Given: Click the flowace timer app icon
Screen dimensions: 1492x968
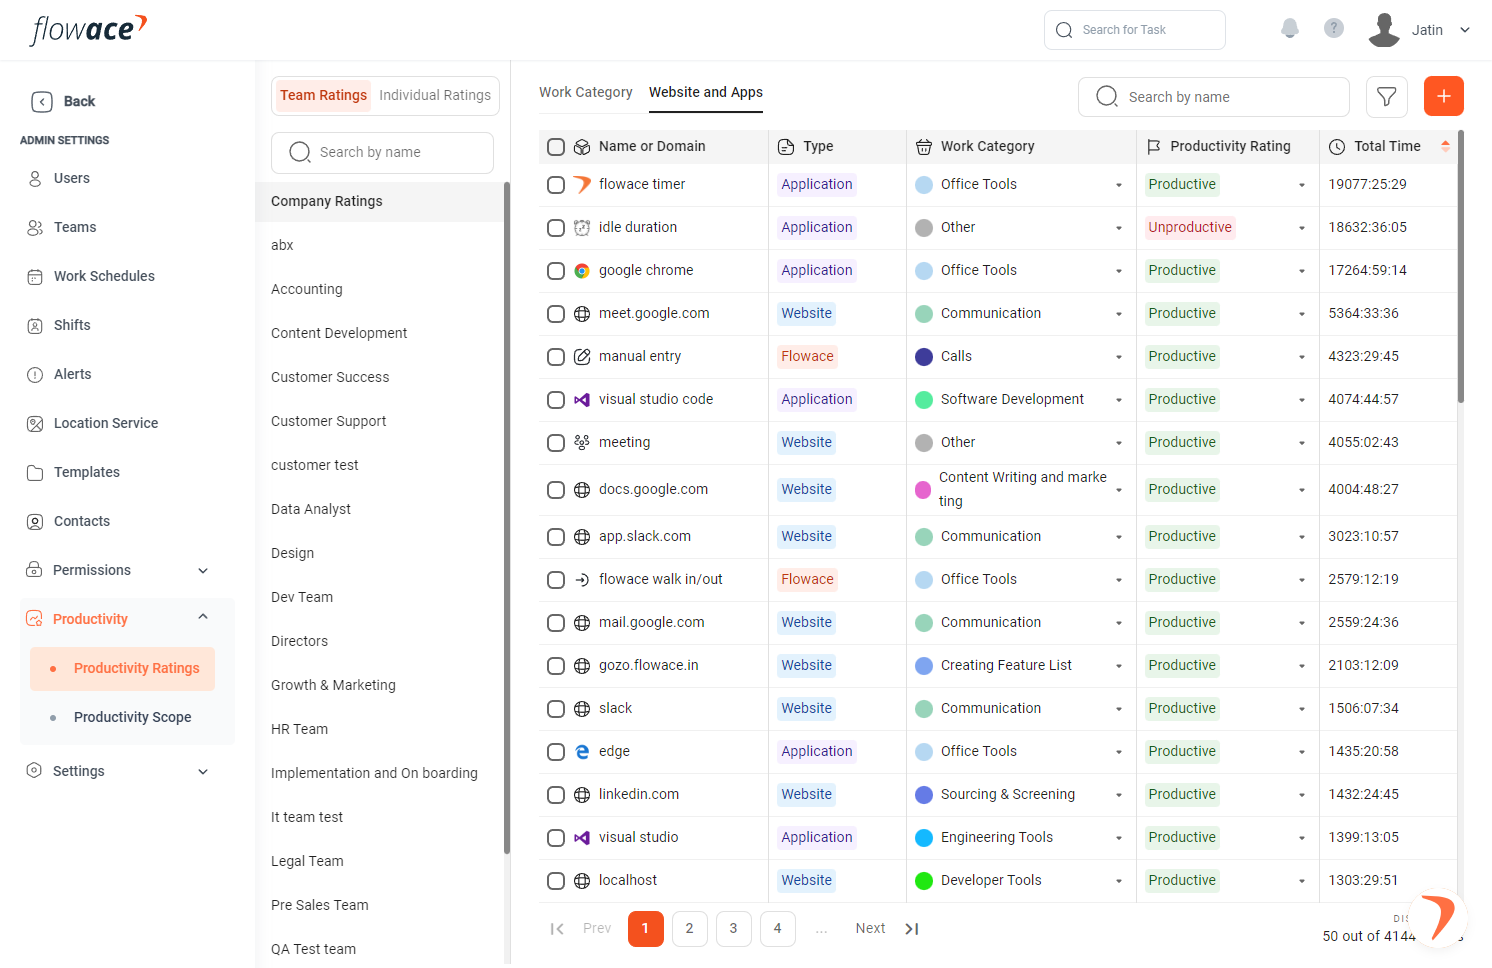Looking at the screenshot, I should [582, 185].
